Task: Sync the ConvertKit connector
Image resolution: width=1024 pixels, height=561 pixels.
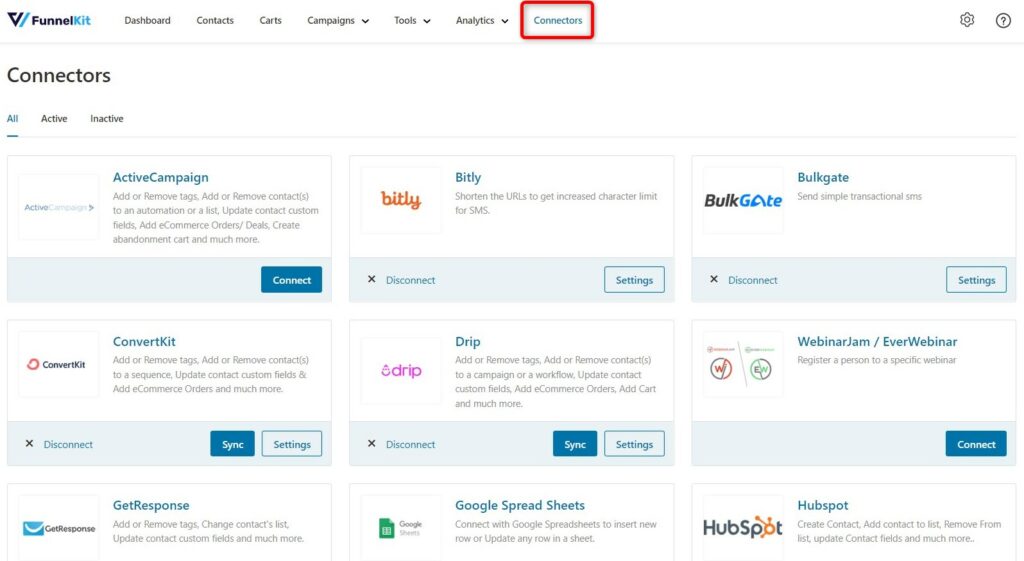Action: point(232,444)
